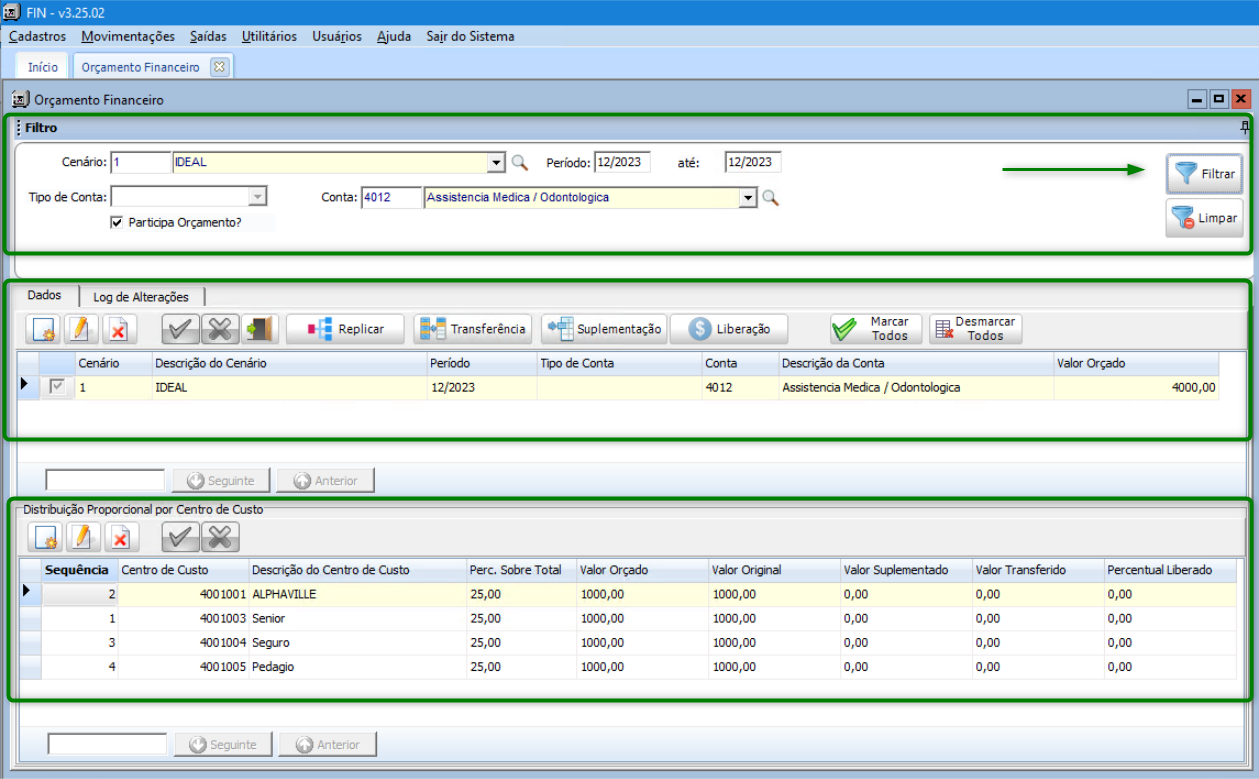Click the exit door icon in Dados toolbar
The height and width of the screenshot is (779, 1259).
[260, 329]
